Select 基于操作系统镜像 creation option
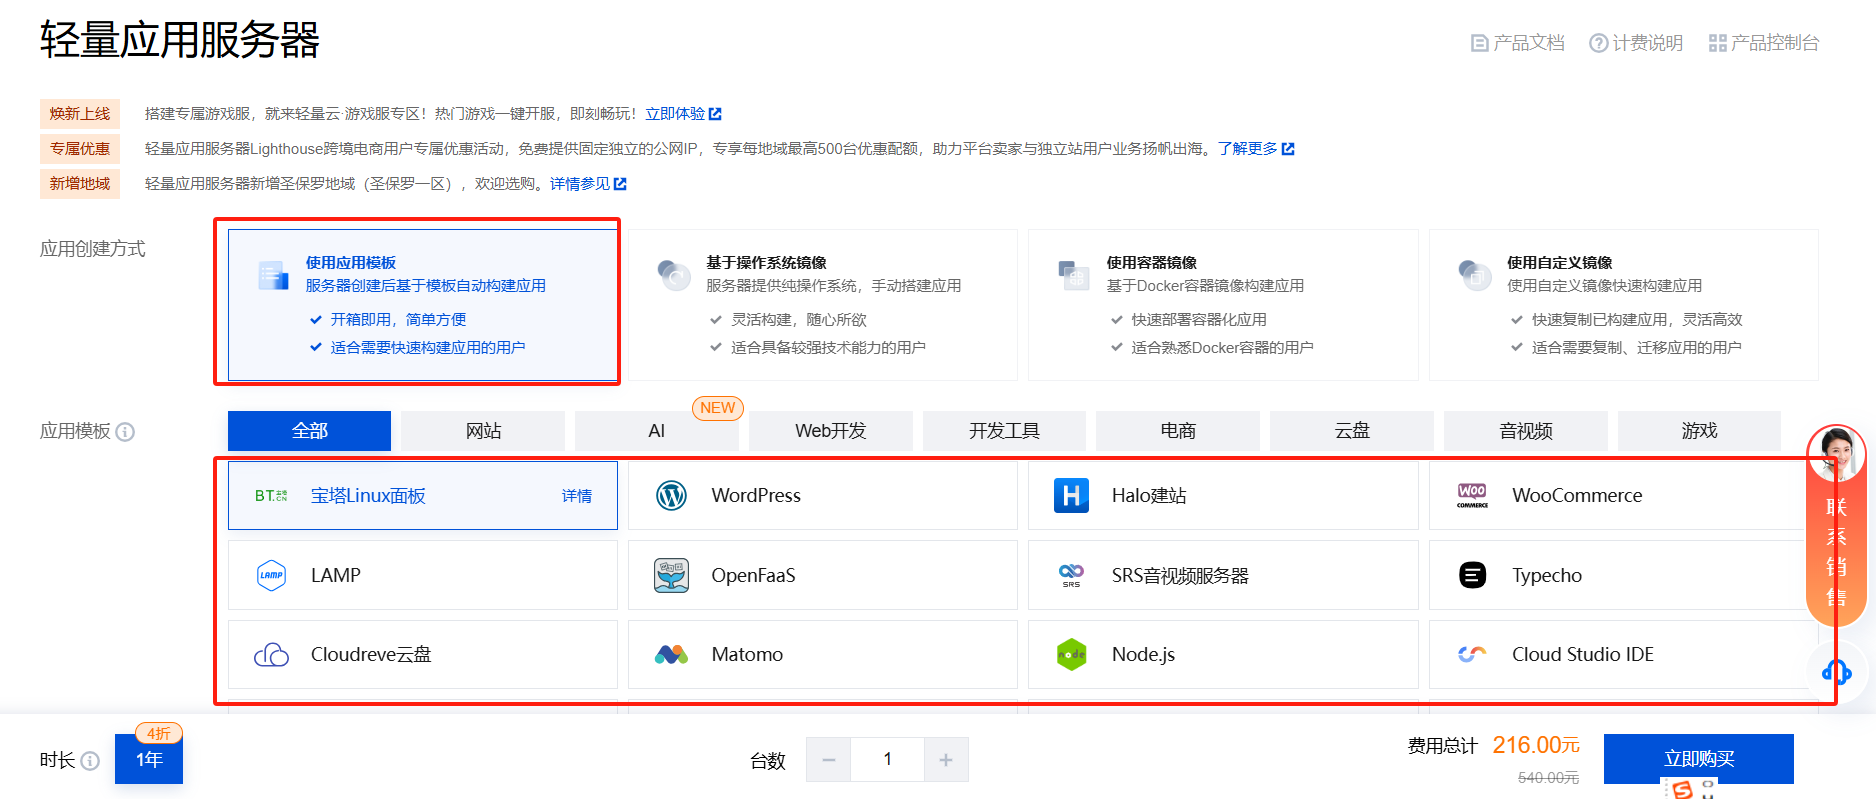This screenshot has height=799, width=1876. [x=823, y=305]
